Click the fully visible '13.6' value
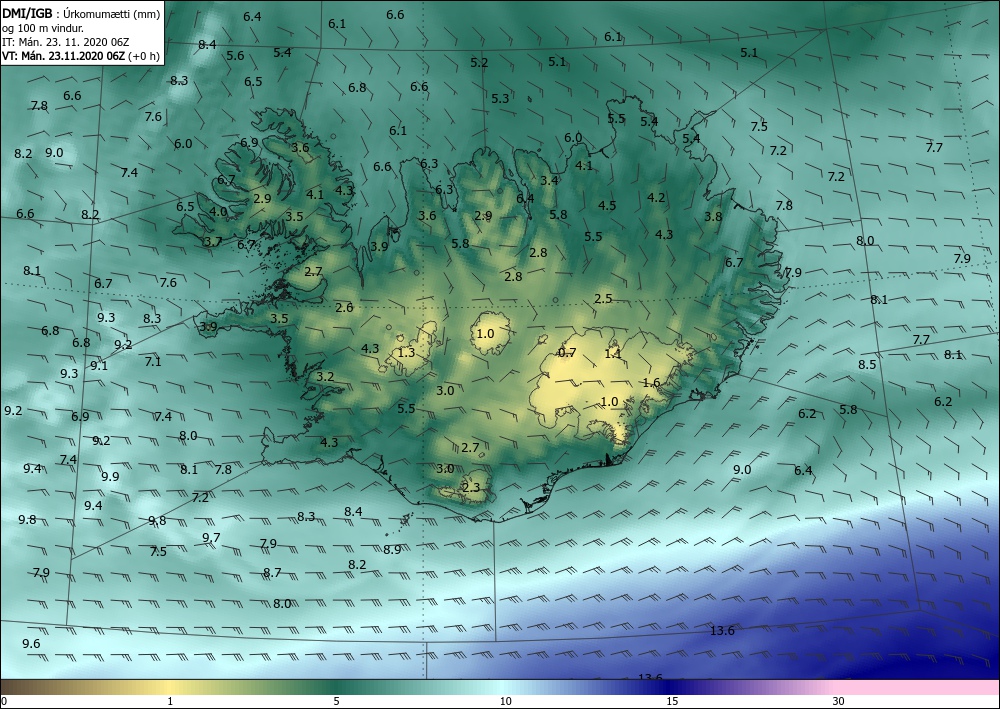 723,631
